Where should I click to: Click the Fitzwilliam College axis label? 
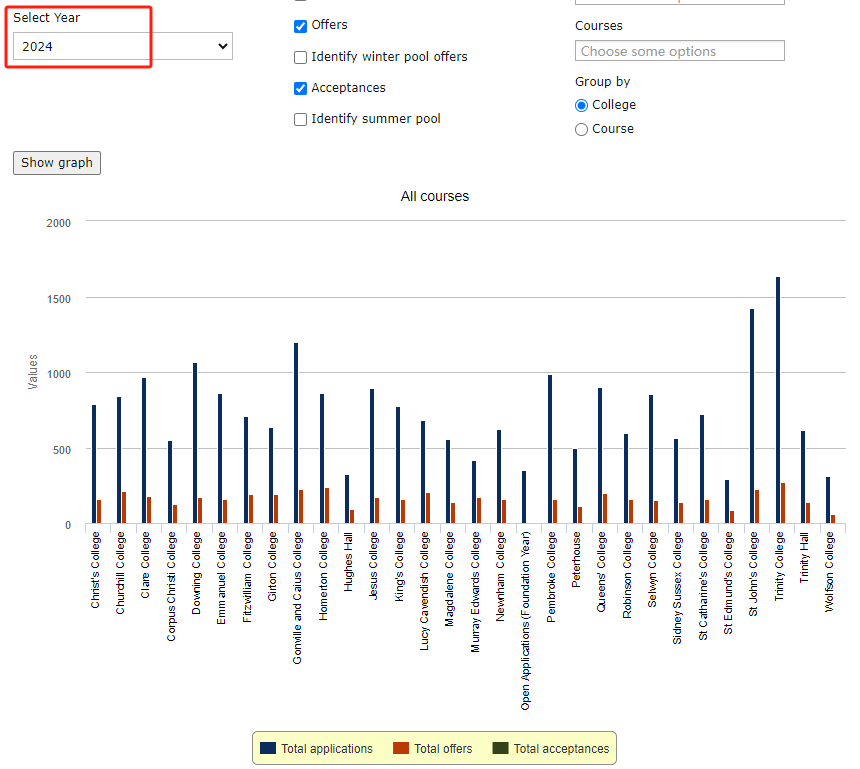click(x=247, y=577)
